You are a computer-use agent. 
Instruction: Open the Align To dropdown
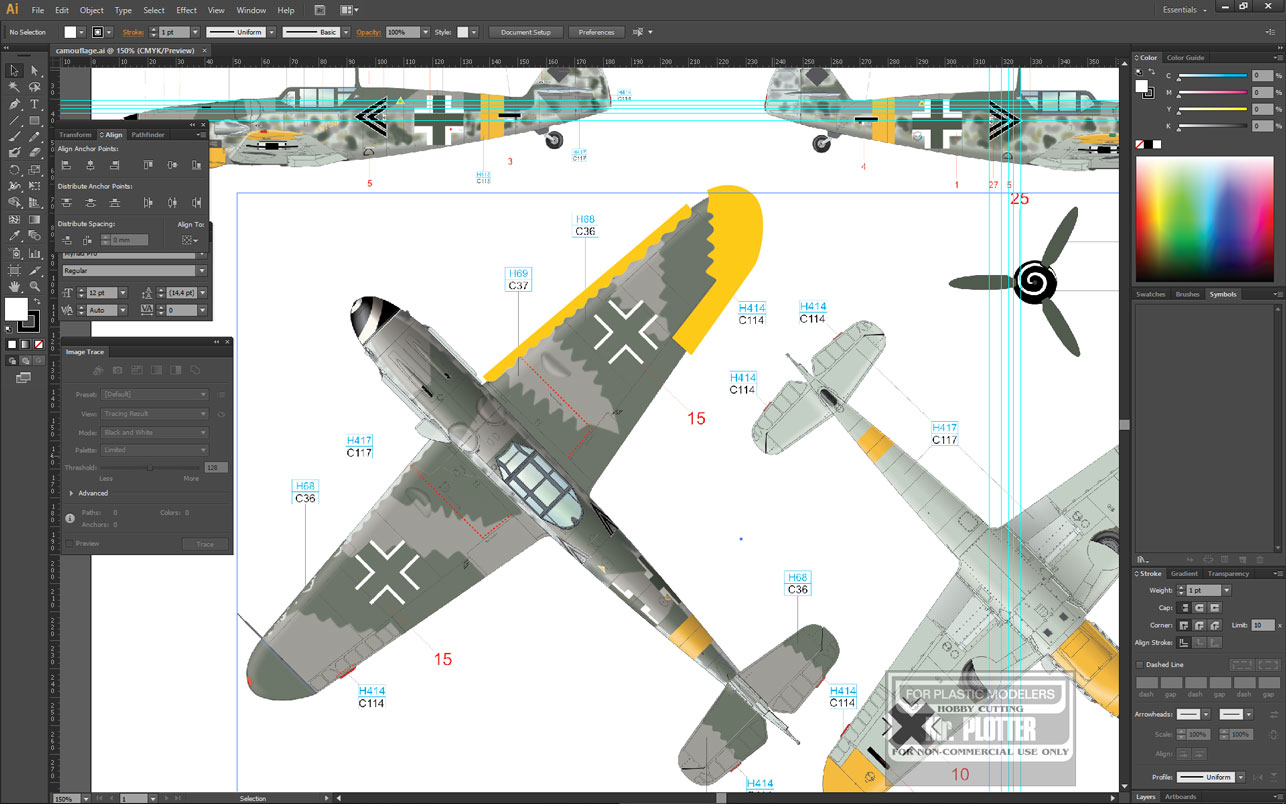[190, 240]
